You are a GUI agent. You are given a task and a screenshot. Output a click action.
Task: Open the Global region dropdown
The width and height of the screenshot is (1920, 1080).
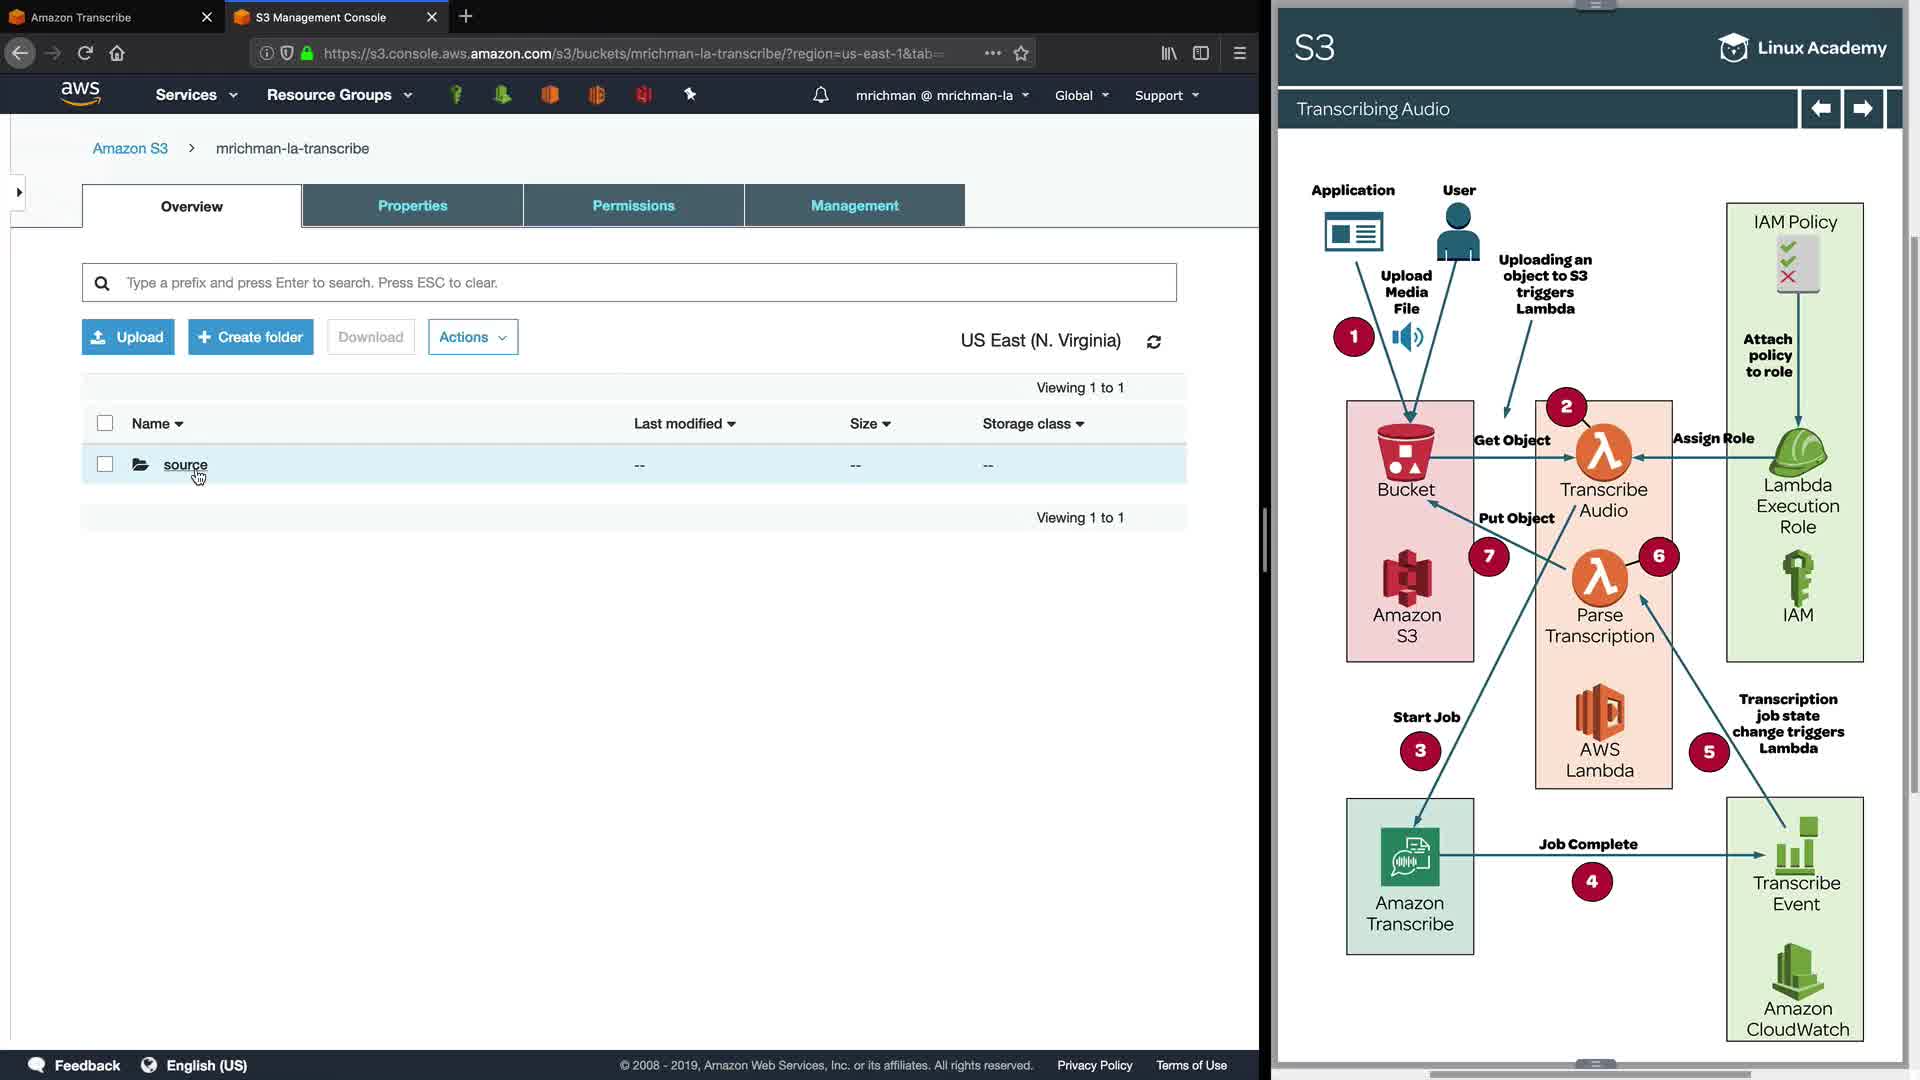point(1081,95)
